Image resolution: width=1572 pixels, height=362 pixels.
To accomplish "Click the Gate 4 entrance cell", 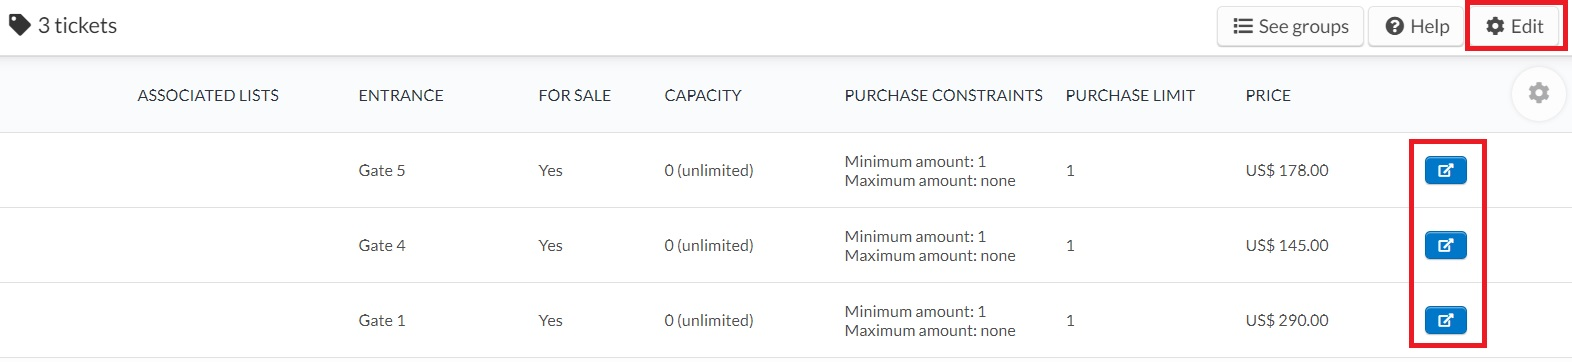I will (382, 245).
